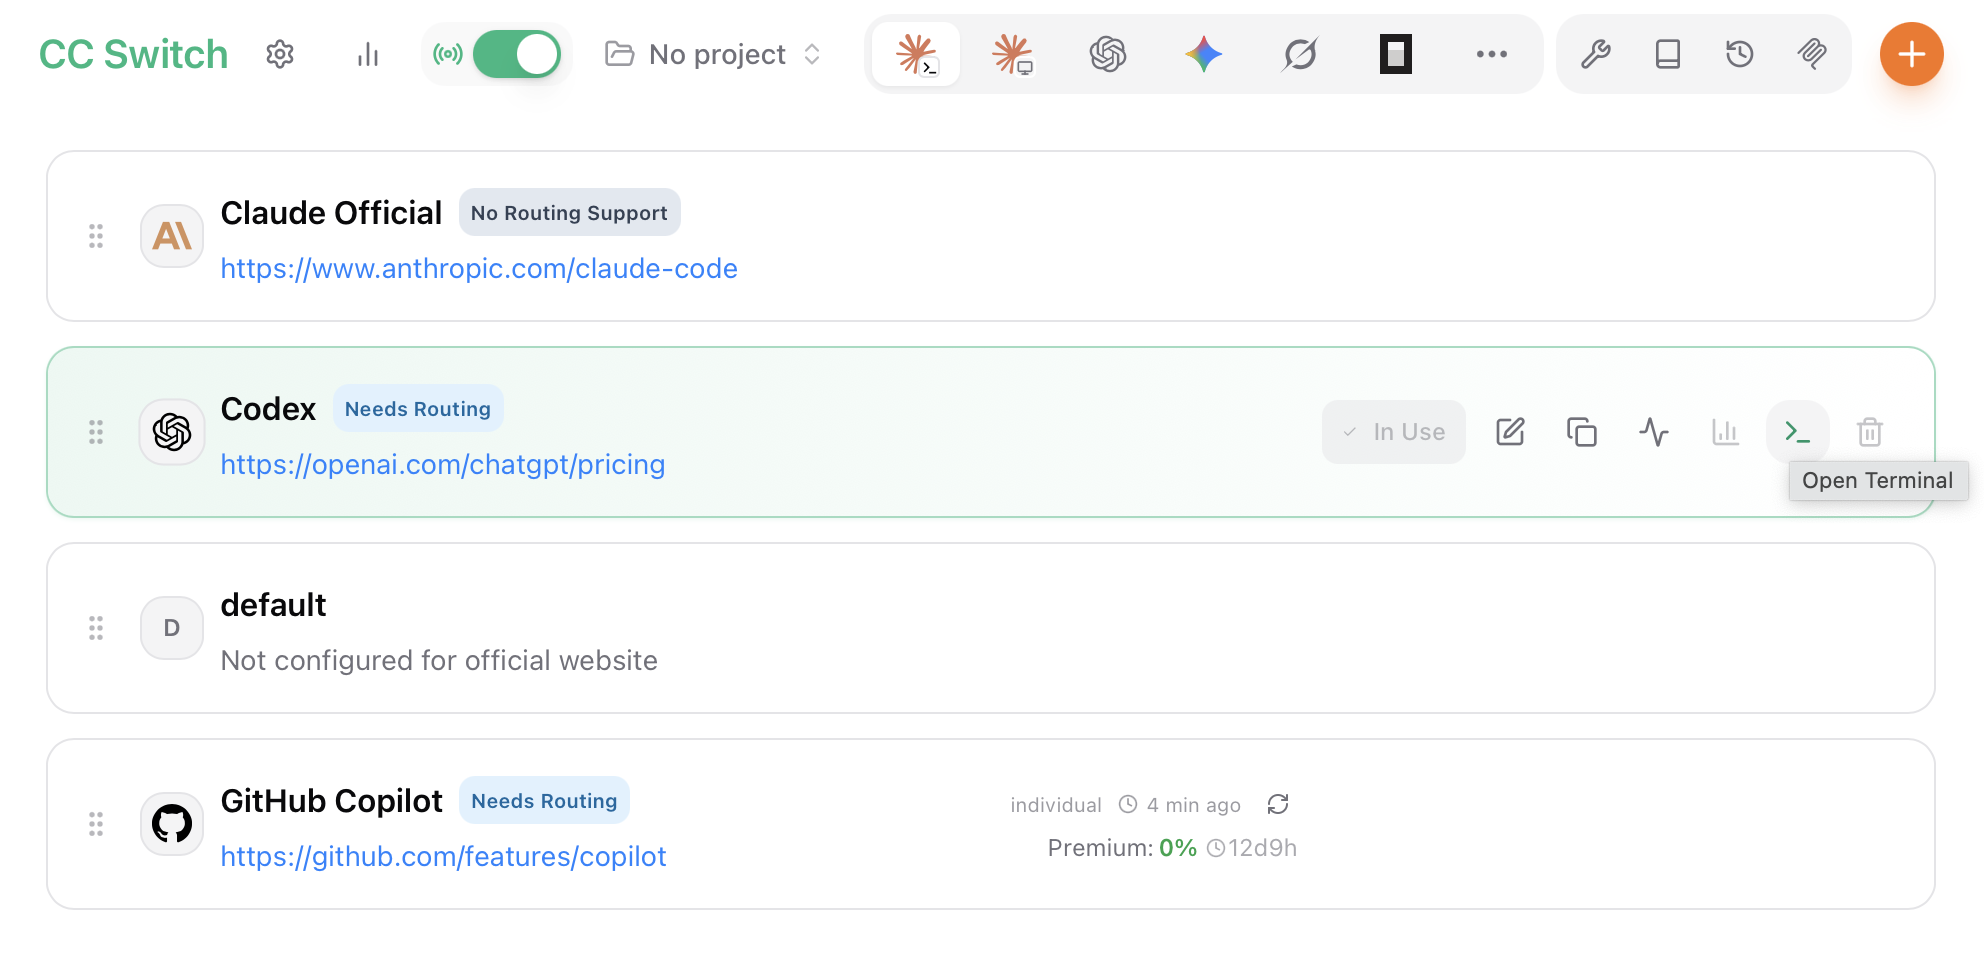The image size is (1984, 970).
Task: Switch to the Gemini sparkle tab
Action: 1204,54
